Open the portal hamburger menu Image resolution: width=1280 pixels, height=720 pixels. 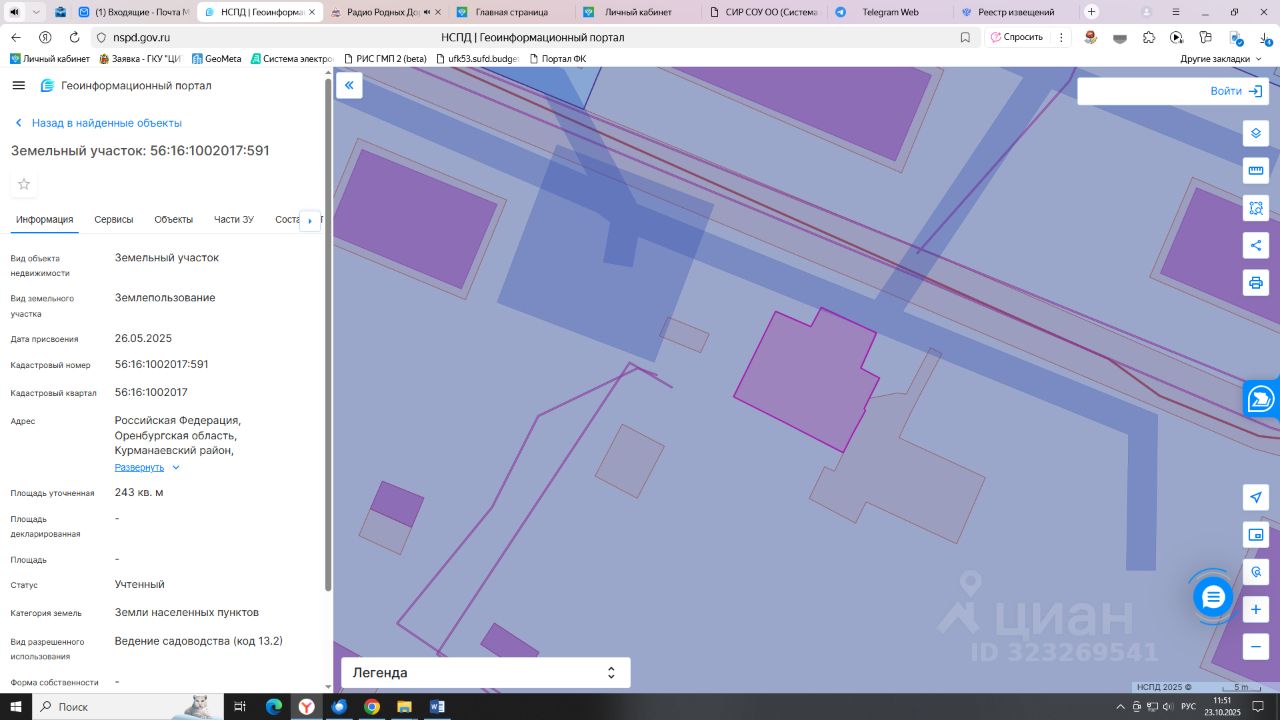pyautogui.click(x=18, y=85)
